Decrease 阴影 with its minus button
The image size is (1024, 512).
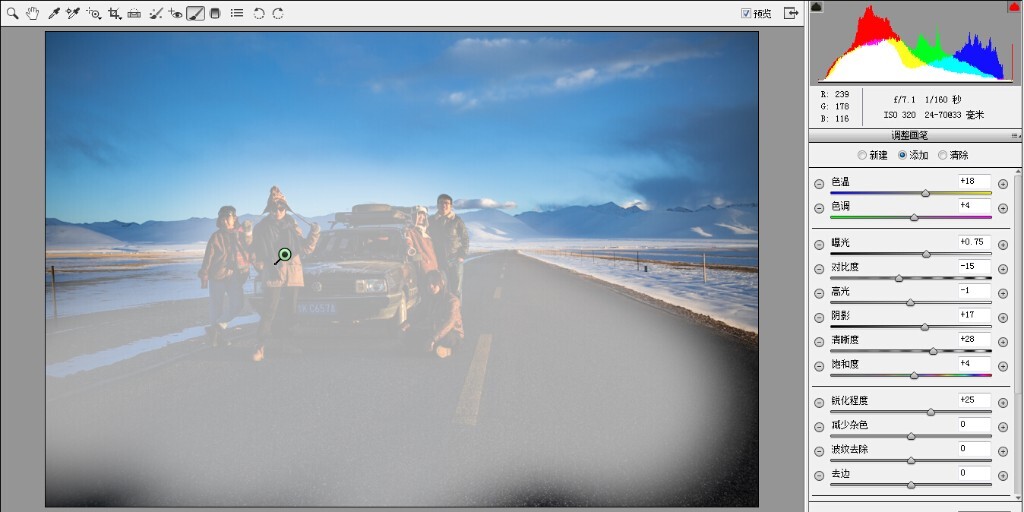point(819,317)
